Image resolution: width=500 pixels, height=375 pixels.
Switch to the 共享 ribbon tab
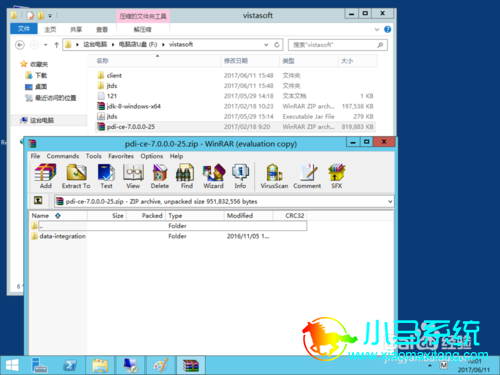pos(76,30)
